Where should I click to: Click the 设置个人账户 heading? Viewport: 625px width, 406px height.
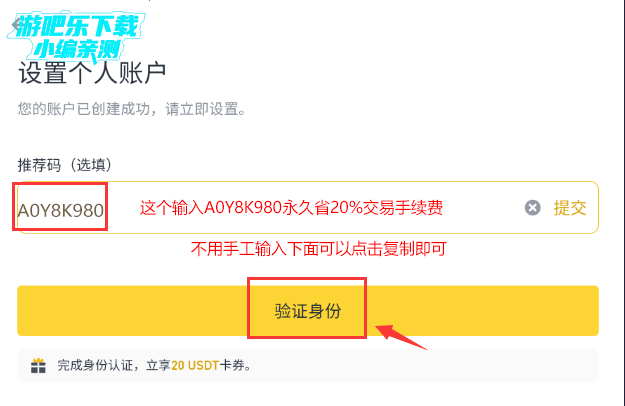point(92,73)
